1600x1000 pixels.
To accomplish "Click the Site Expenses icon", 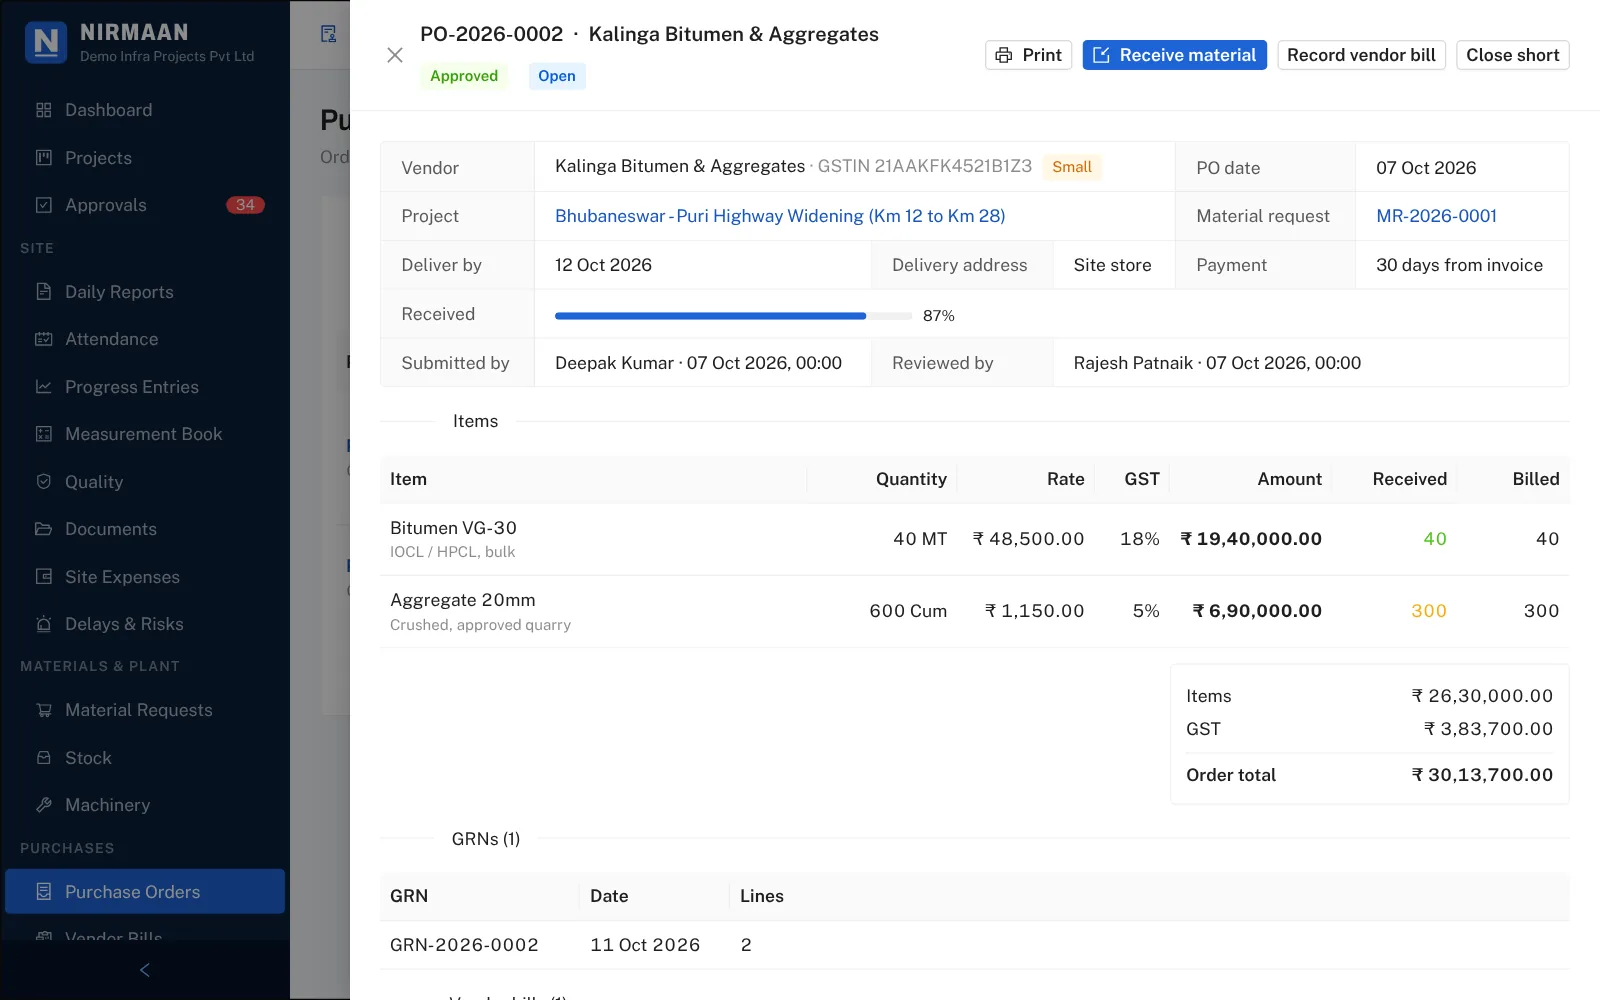I will [43, 577].
